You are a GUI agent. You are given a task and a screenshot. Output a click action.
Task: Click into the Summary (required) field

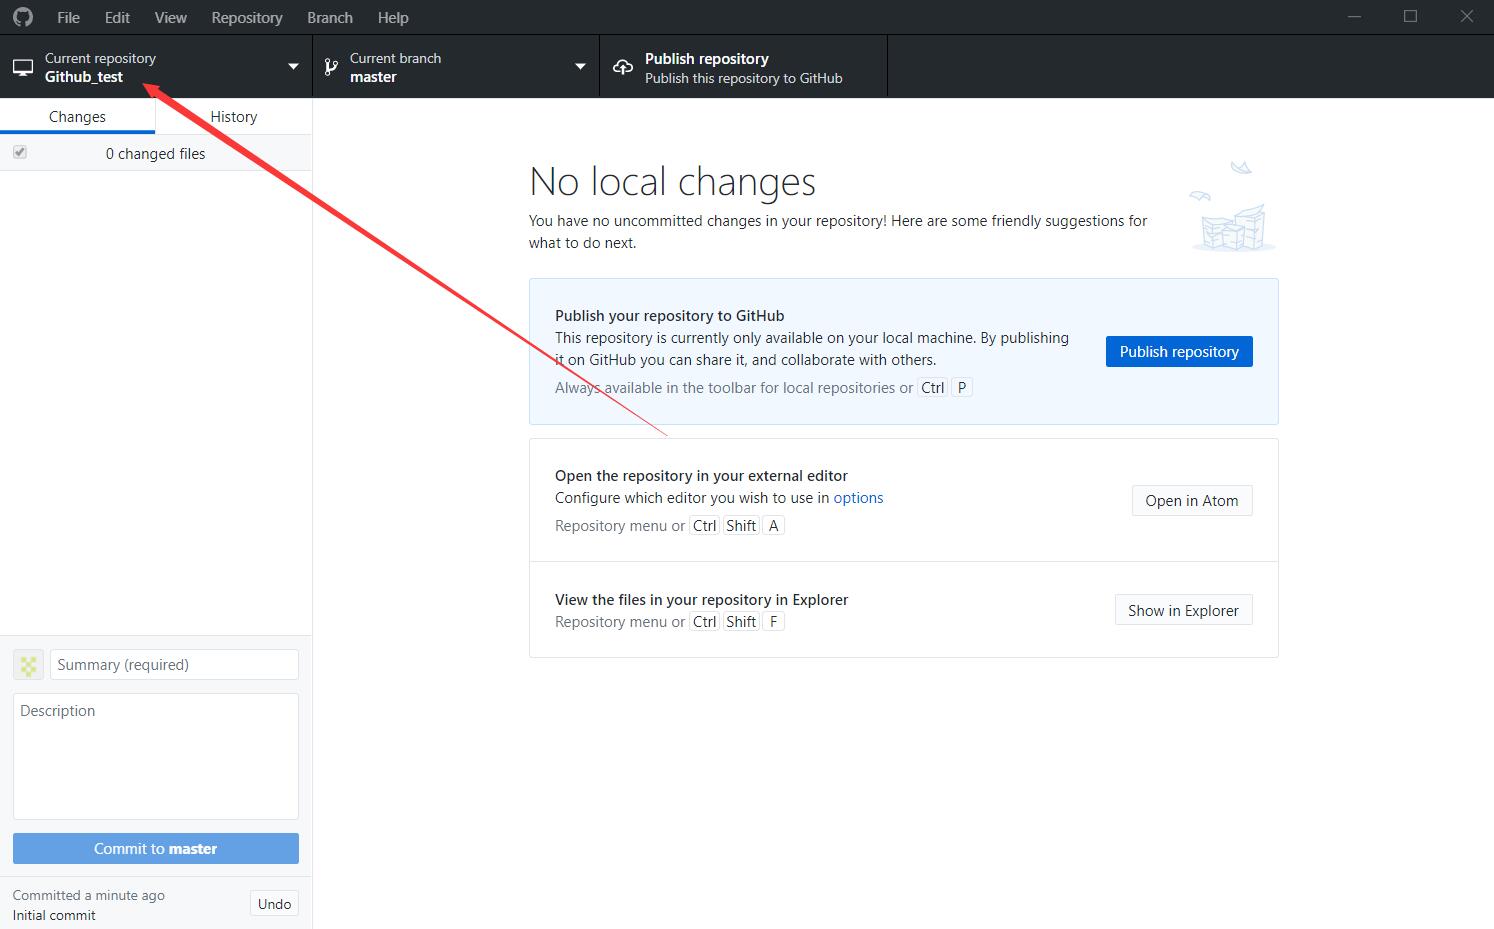175,664
